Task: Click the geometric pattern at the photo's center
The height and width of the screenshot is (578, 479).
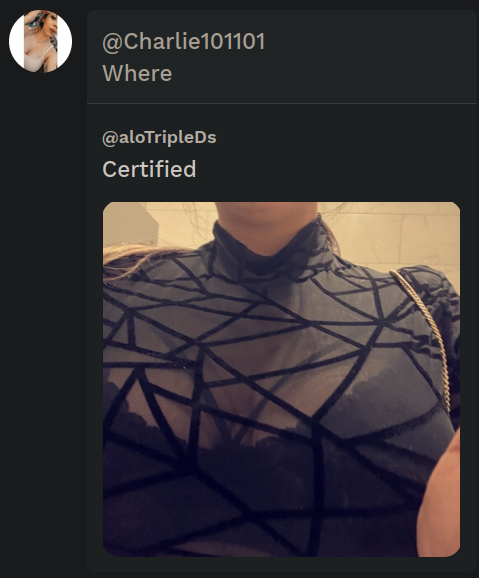Action: tap(281, 379)
